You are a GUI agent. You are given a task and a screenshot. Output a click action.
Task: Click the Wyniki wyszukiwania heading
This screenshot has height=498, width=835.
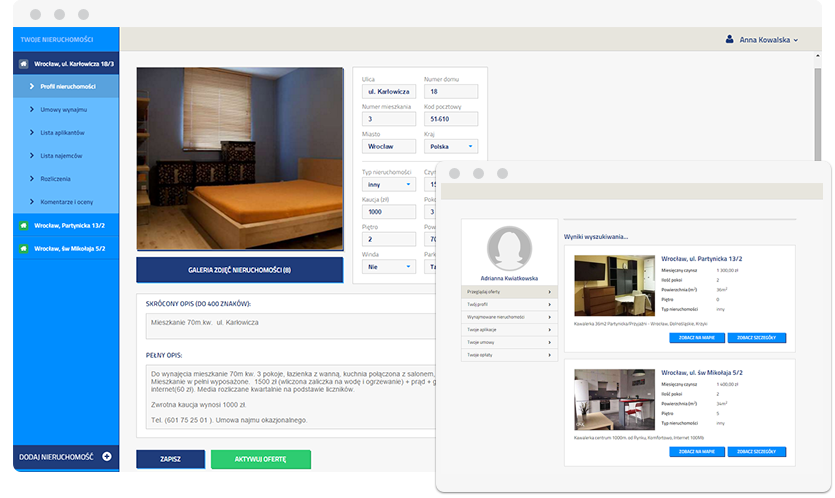point(596,237)
